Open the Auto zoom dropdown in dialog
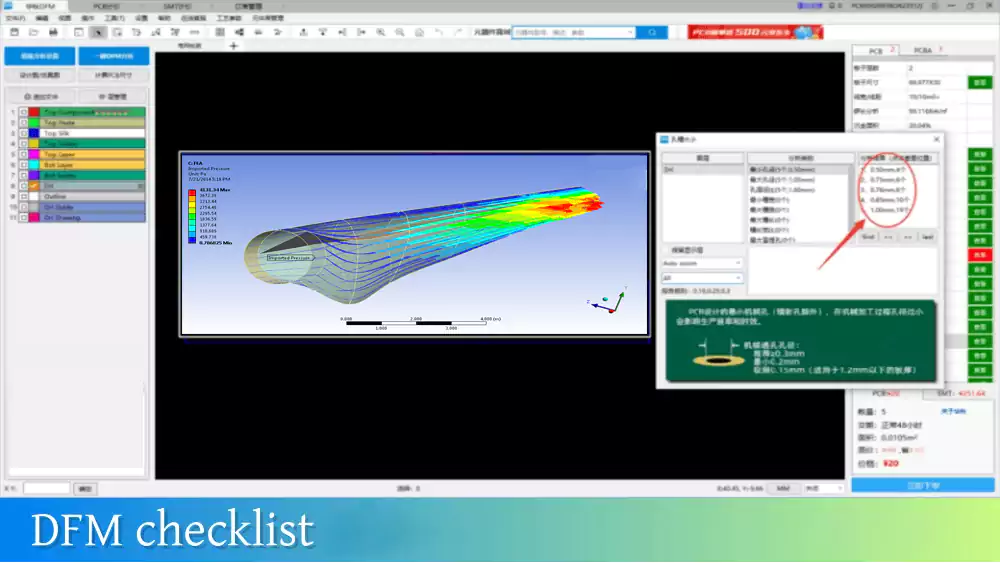Screen dimensions: 1000x563 (702, 263)
